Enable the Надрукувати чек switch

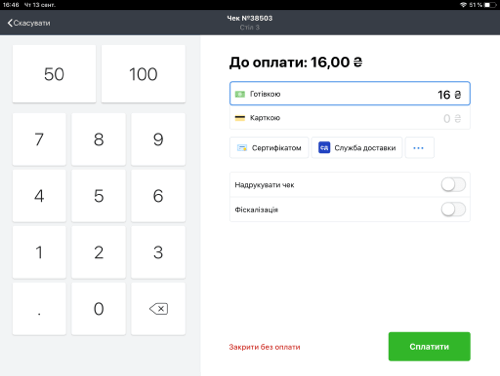coord(453,184)
